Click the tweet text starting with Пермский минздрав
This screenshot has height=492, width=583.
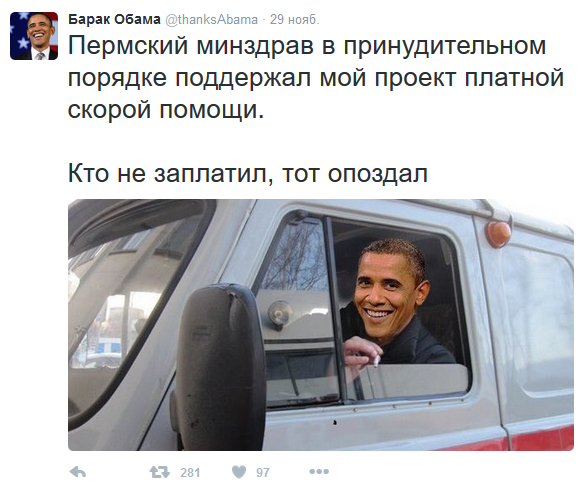click(x=316, y=78)
